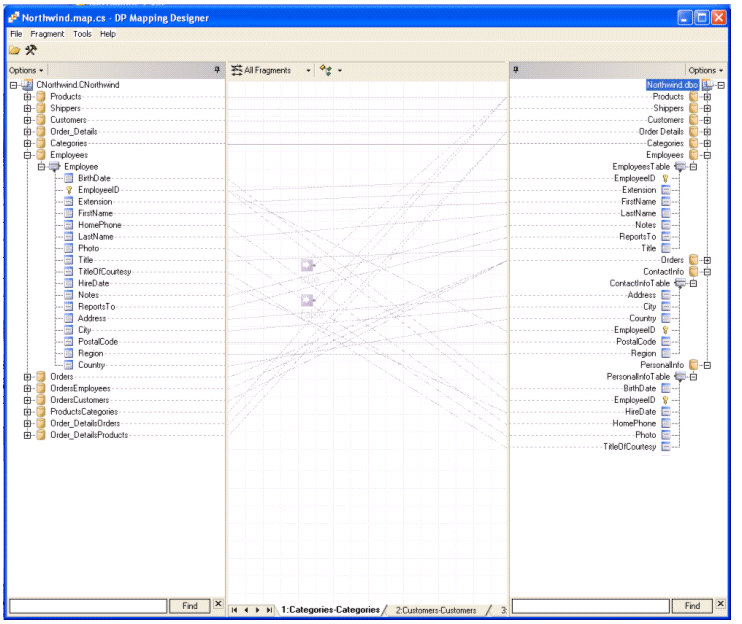The height and width of the screenshot is (624, 742).
Task: Select ProductsCategories in left tree
Action: 84,412
